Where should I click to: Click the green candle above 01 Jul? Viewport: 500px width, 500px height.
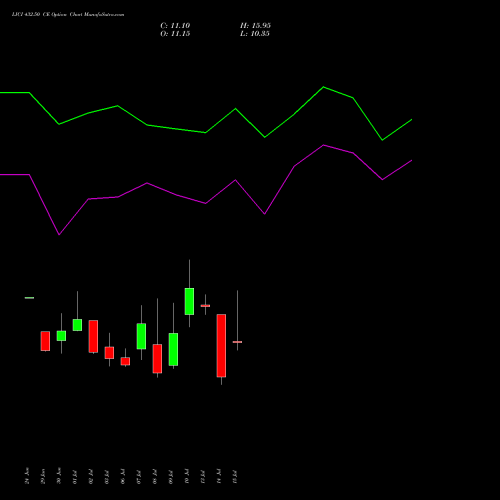click(77, 325)
